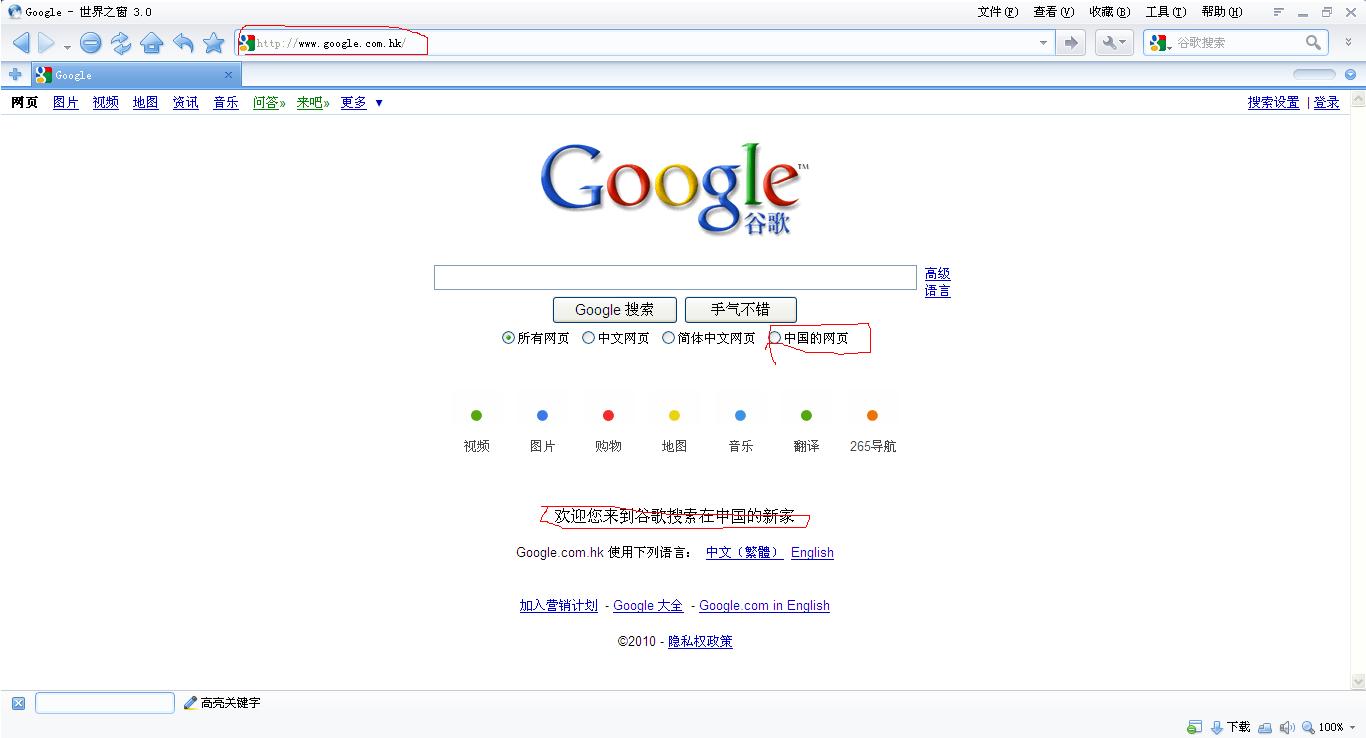Close the find bar with X icon

point(18,703)
